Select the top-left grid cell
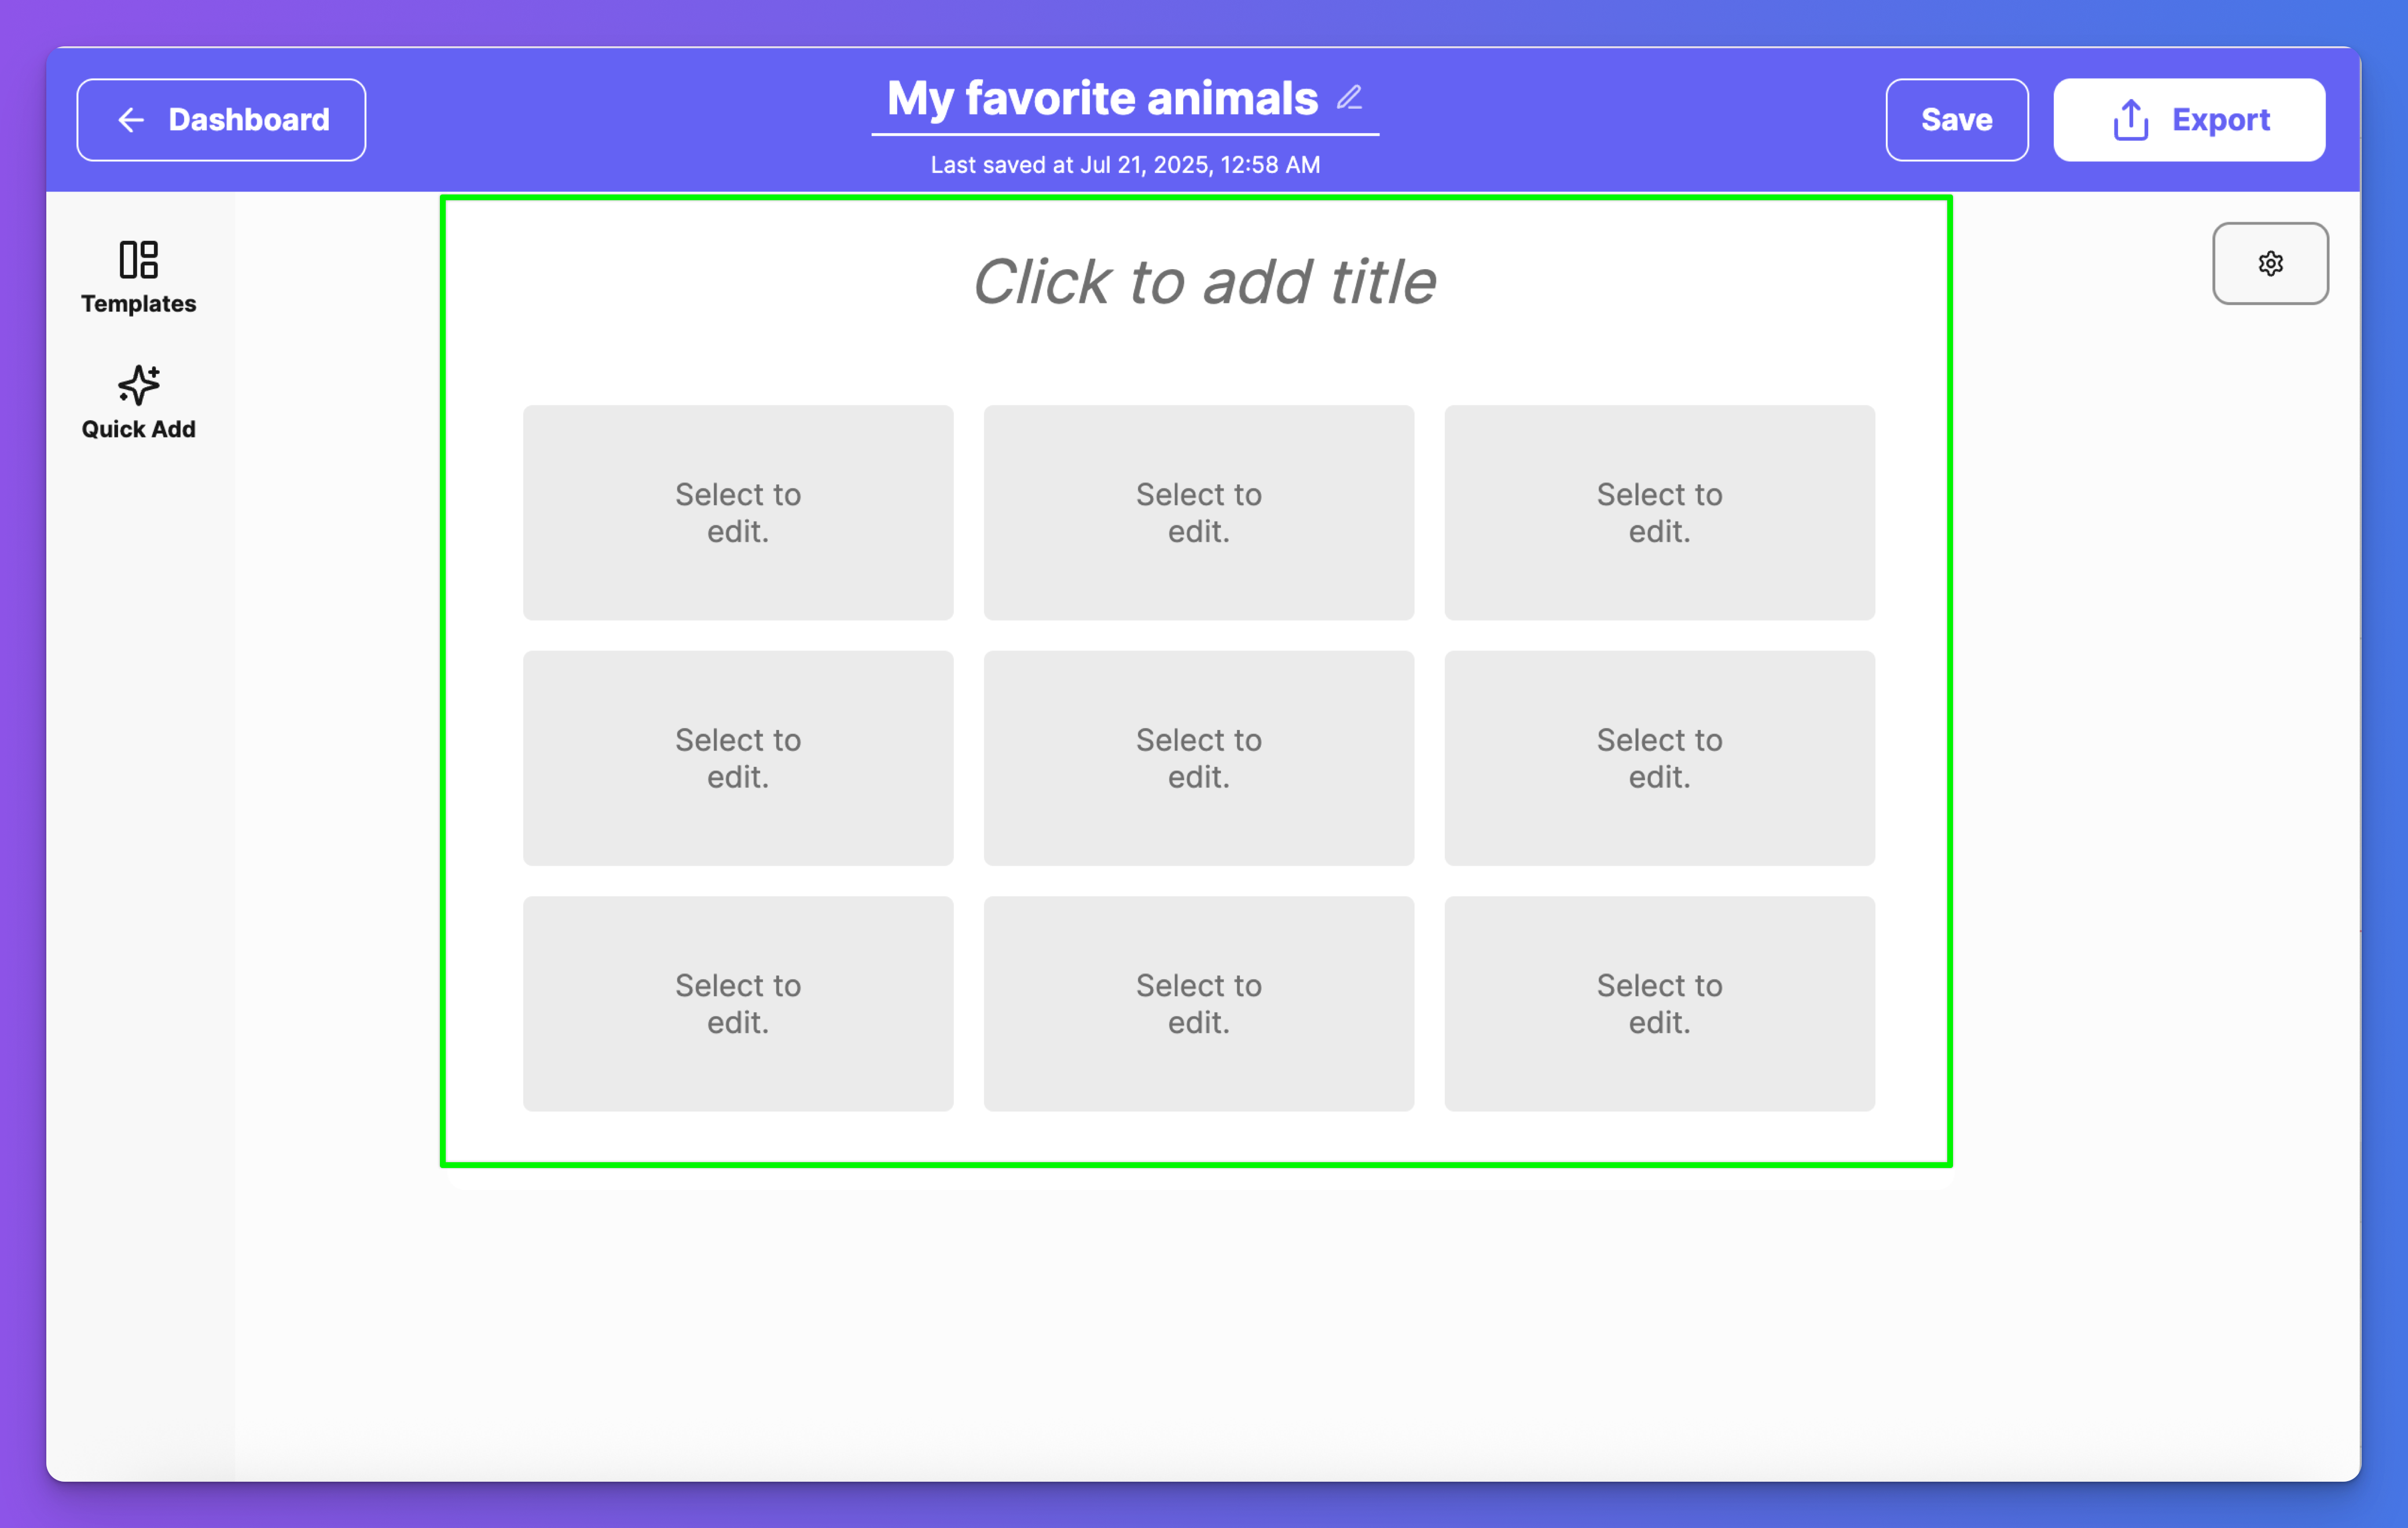Image resolution: width=2408 pixels, height=1528 pixels. (x=738, y=513)
